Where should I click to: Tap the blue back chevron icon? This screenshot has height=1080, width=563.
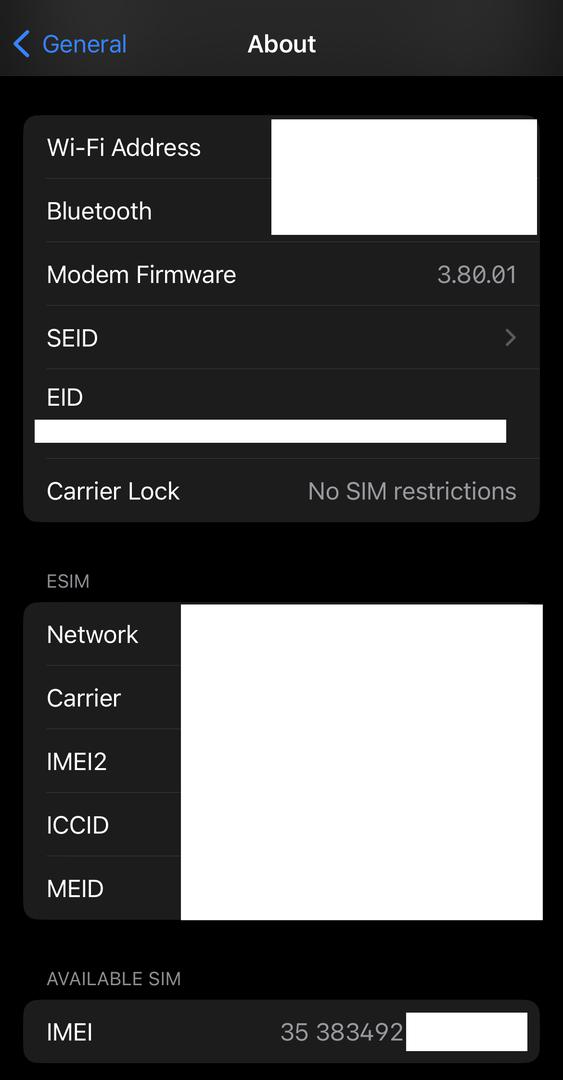coord(22,44)
